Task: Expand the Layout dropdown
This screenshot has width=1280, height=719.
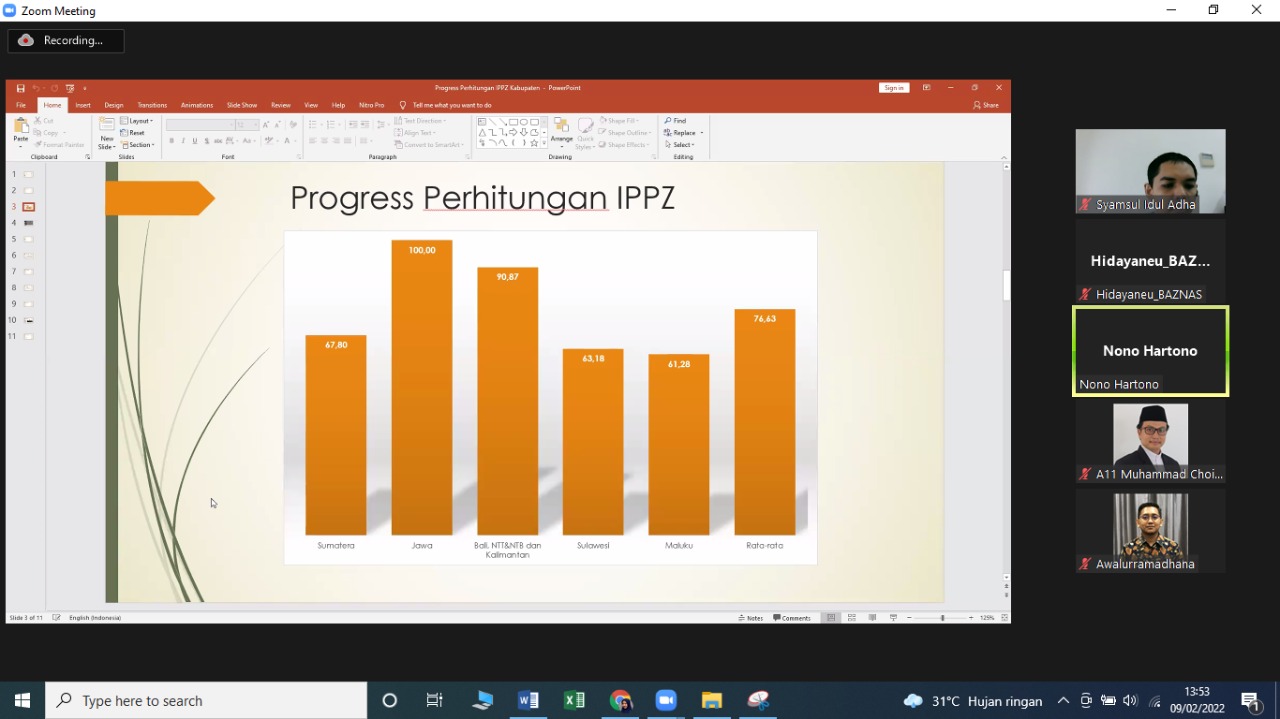Action: pos(139,121)
